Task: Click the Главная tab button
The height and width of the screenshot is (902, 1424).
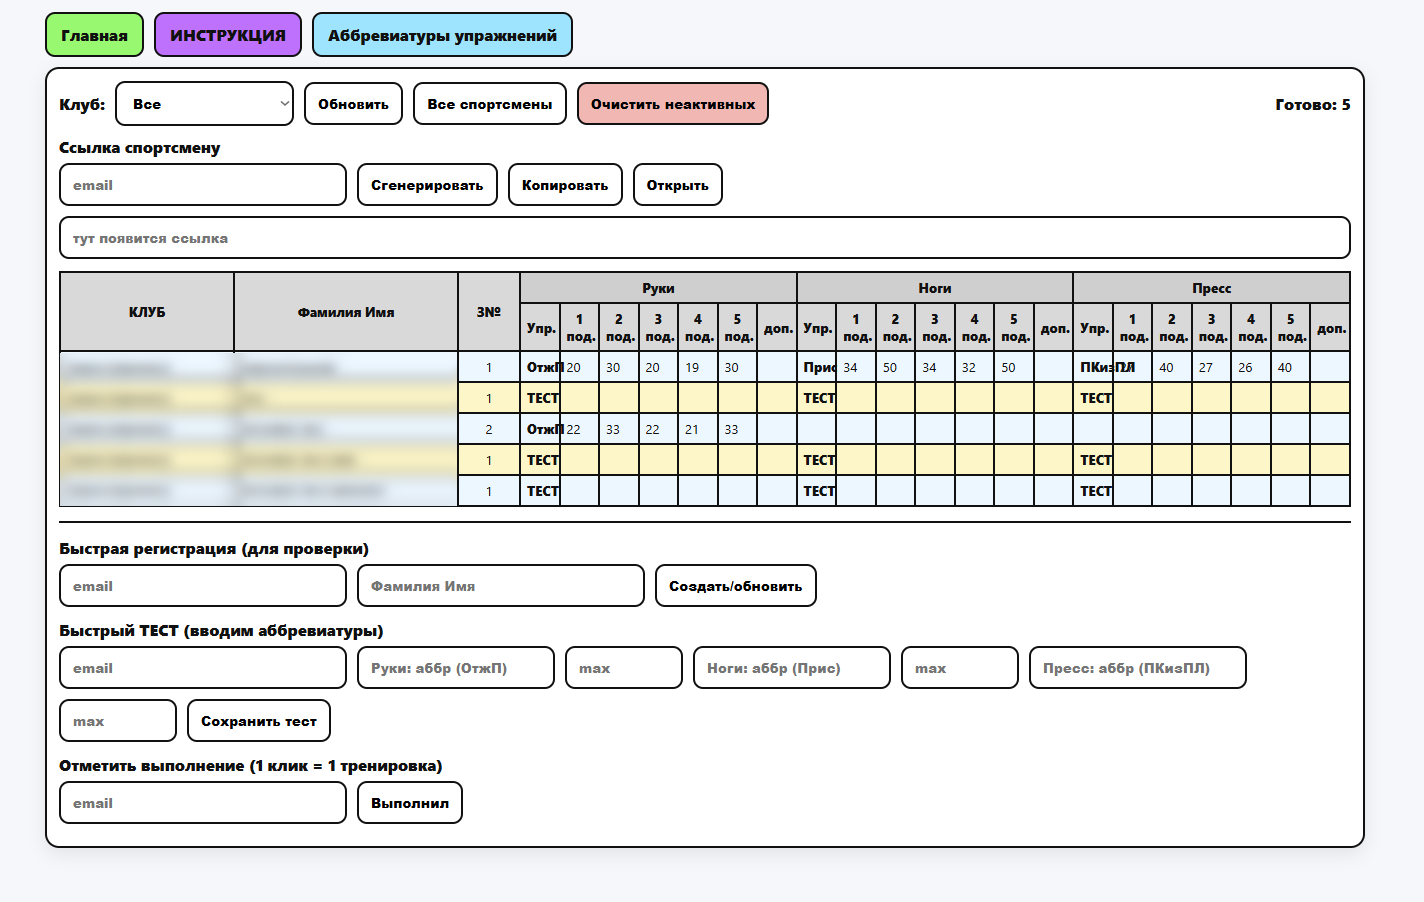Action: point(94,35)
